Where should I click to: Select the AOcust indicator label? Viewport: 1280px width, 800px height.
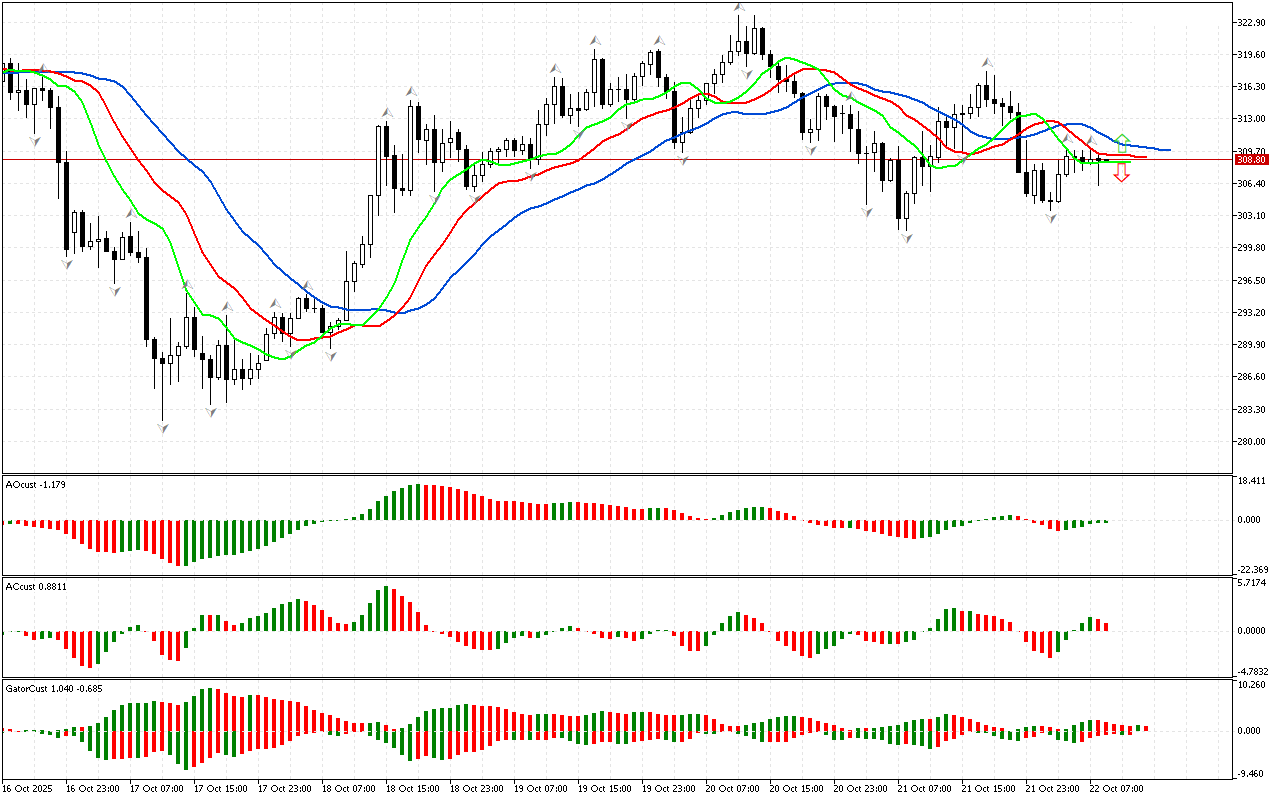[36, 485]
